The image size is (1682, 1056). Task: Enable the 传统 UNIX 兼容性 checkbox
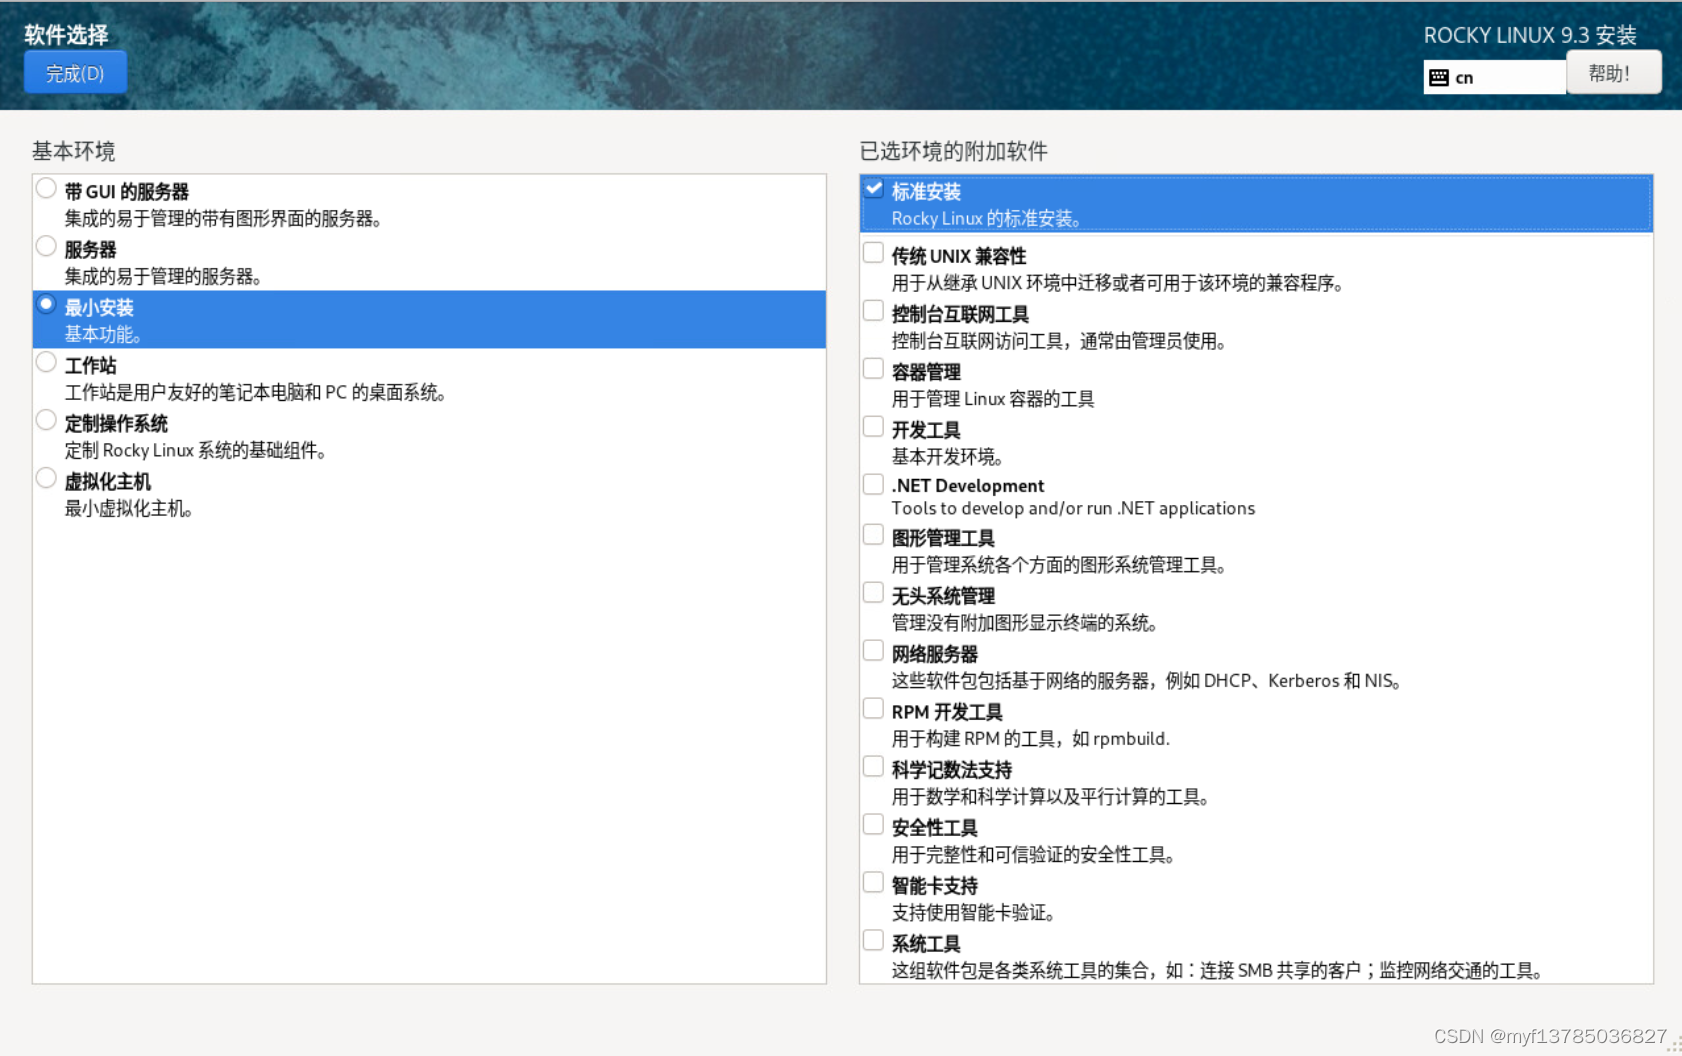(x=873, y=253)
